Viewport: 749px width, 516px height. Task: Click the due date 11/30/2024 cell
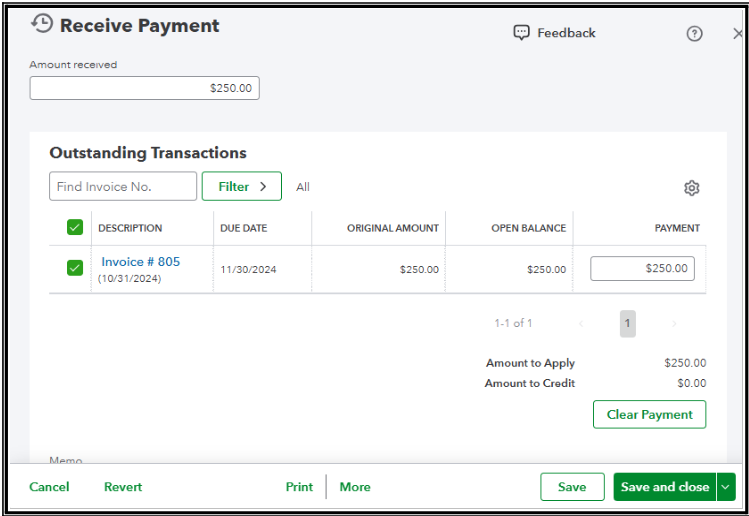(x=248, y=269)
